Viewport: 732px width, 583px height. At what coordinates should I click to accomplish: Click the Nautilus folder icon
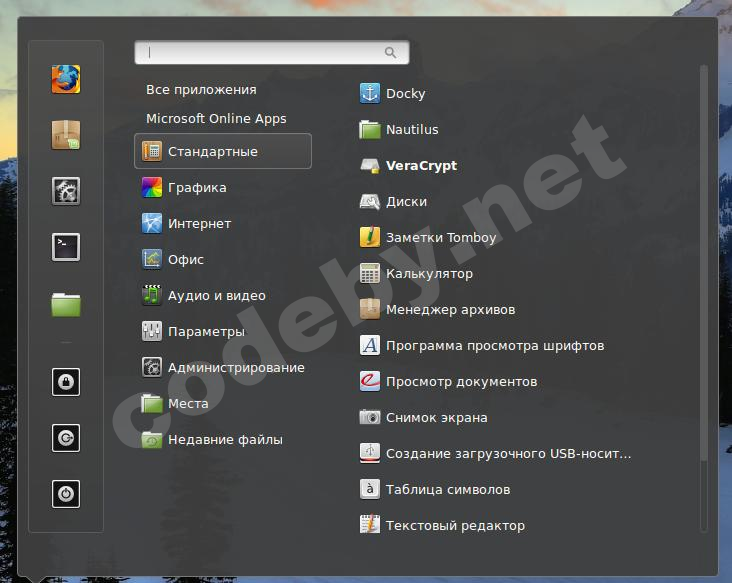click(x=370, y=129)
